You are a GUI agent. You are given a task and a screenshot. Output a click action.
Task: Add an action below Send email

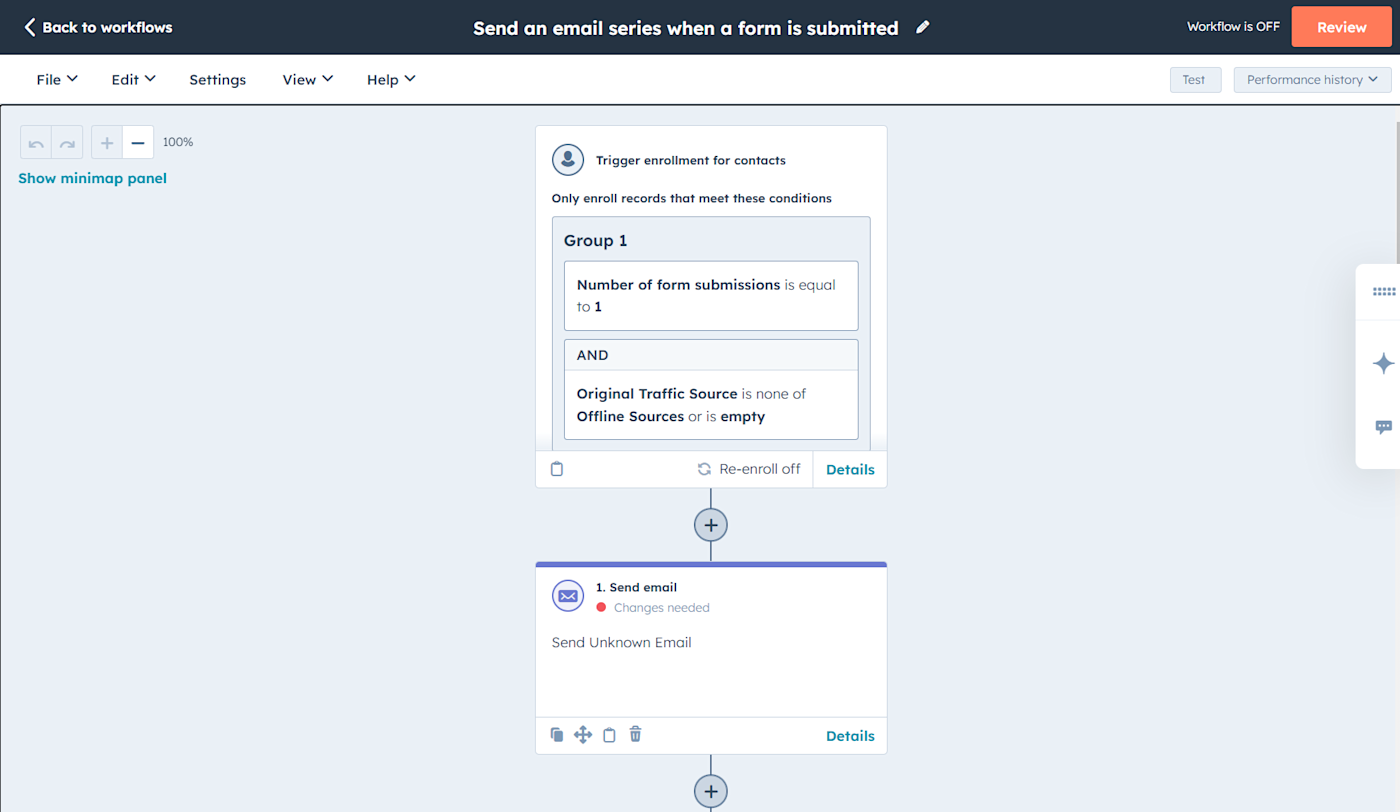pos(711,791)
